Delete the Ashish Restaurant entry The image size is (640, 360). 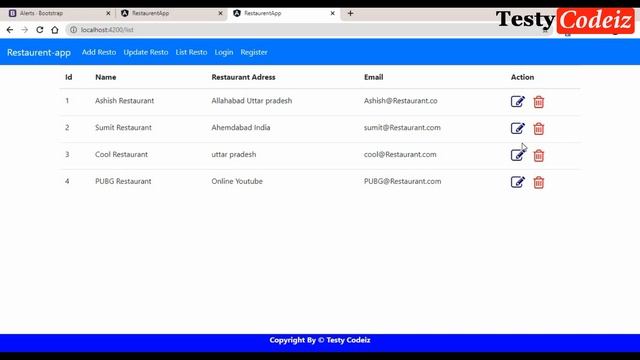[538, 102]
